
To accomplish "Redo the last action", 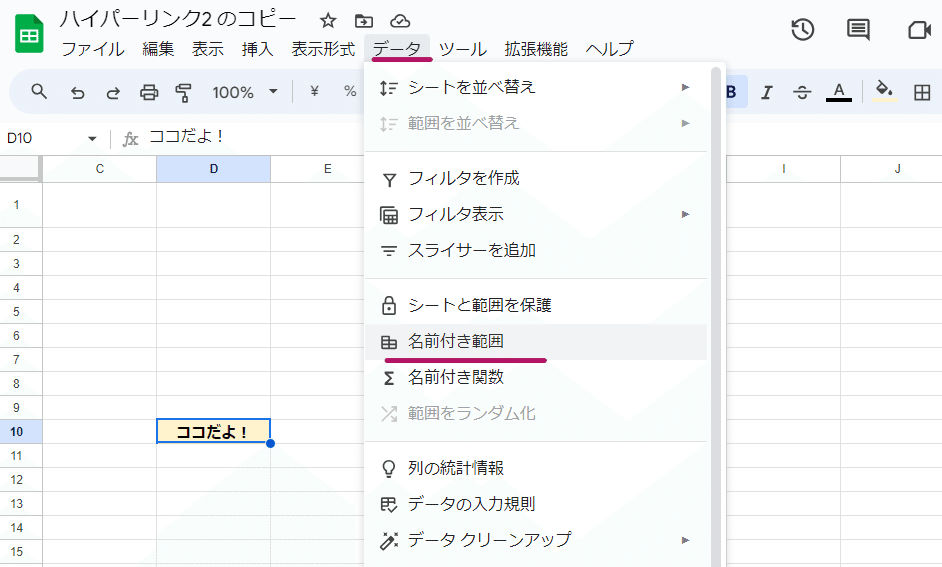I will click(x=113, y=92).
